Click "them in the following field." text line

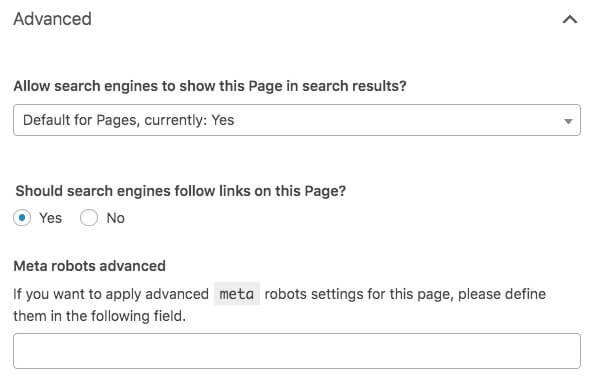point(99,316)
